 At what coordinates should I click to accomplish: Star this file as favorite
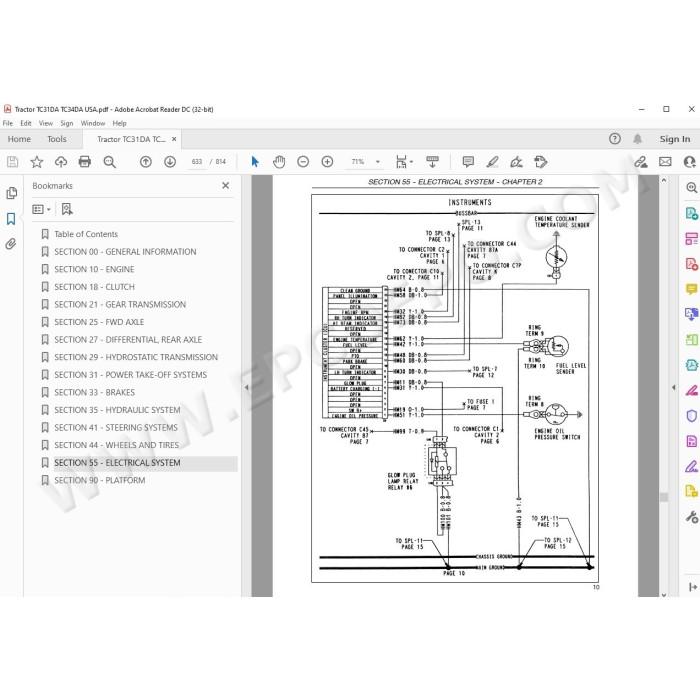37,162
